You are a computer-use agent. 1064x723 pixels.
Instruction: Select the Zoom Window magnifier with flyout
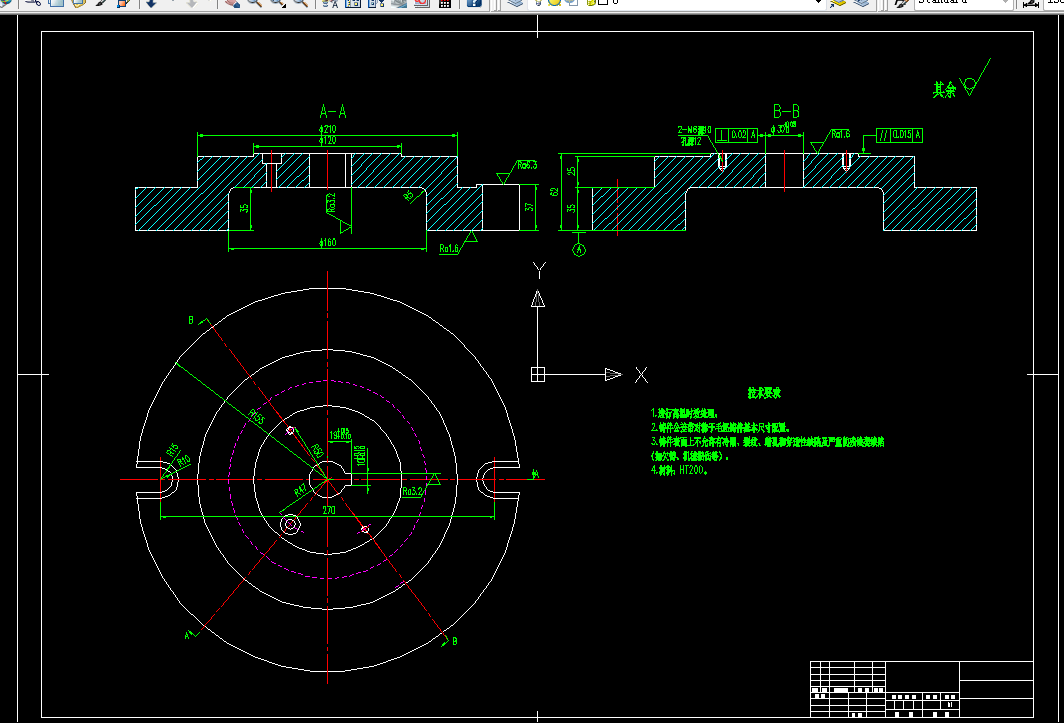click(x=278, y=3)
